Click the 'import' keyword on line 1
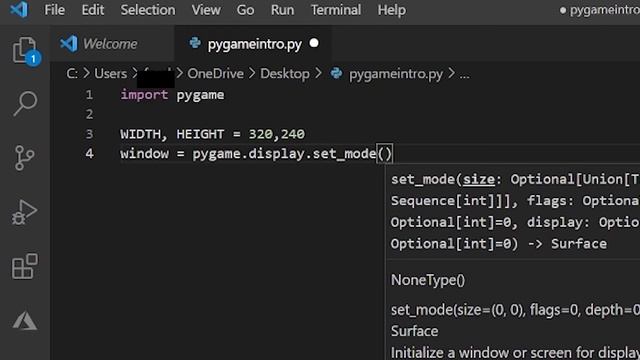This screenshot has width=640, height=360. (x=144, y=95)
